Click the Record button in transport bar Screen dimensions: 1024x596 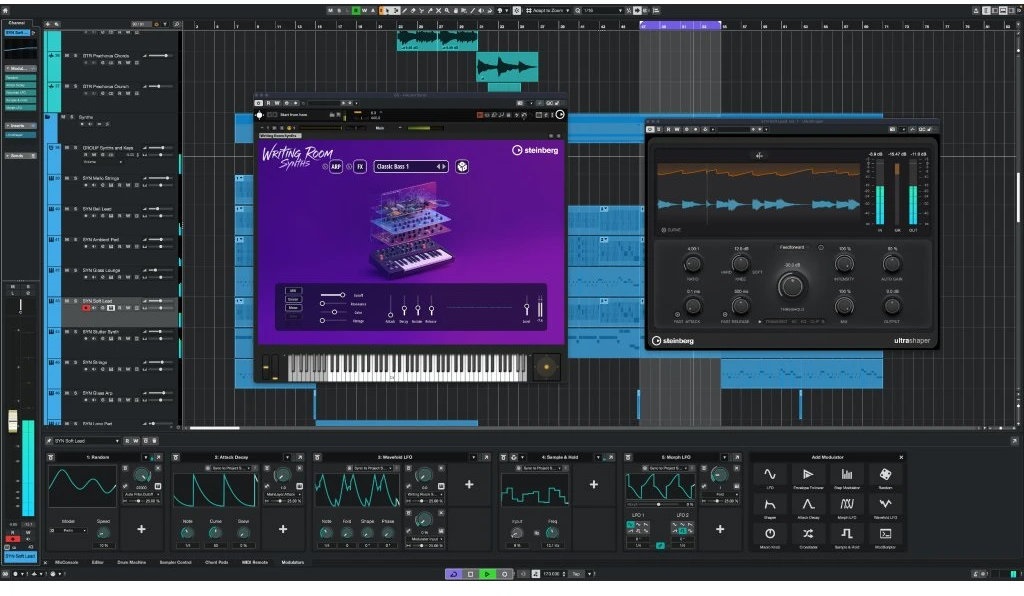pyautogui.click(x=504, y=574)
